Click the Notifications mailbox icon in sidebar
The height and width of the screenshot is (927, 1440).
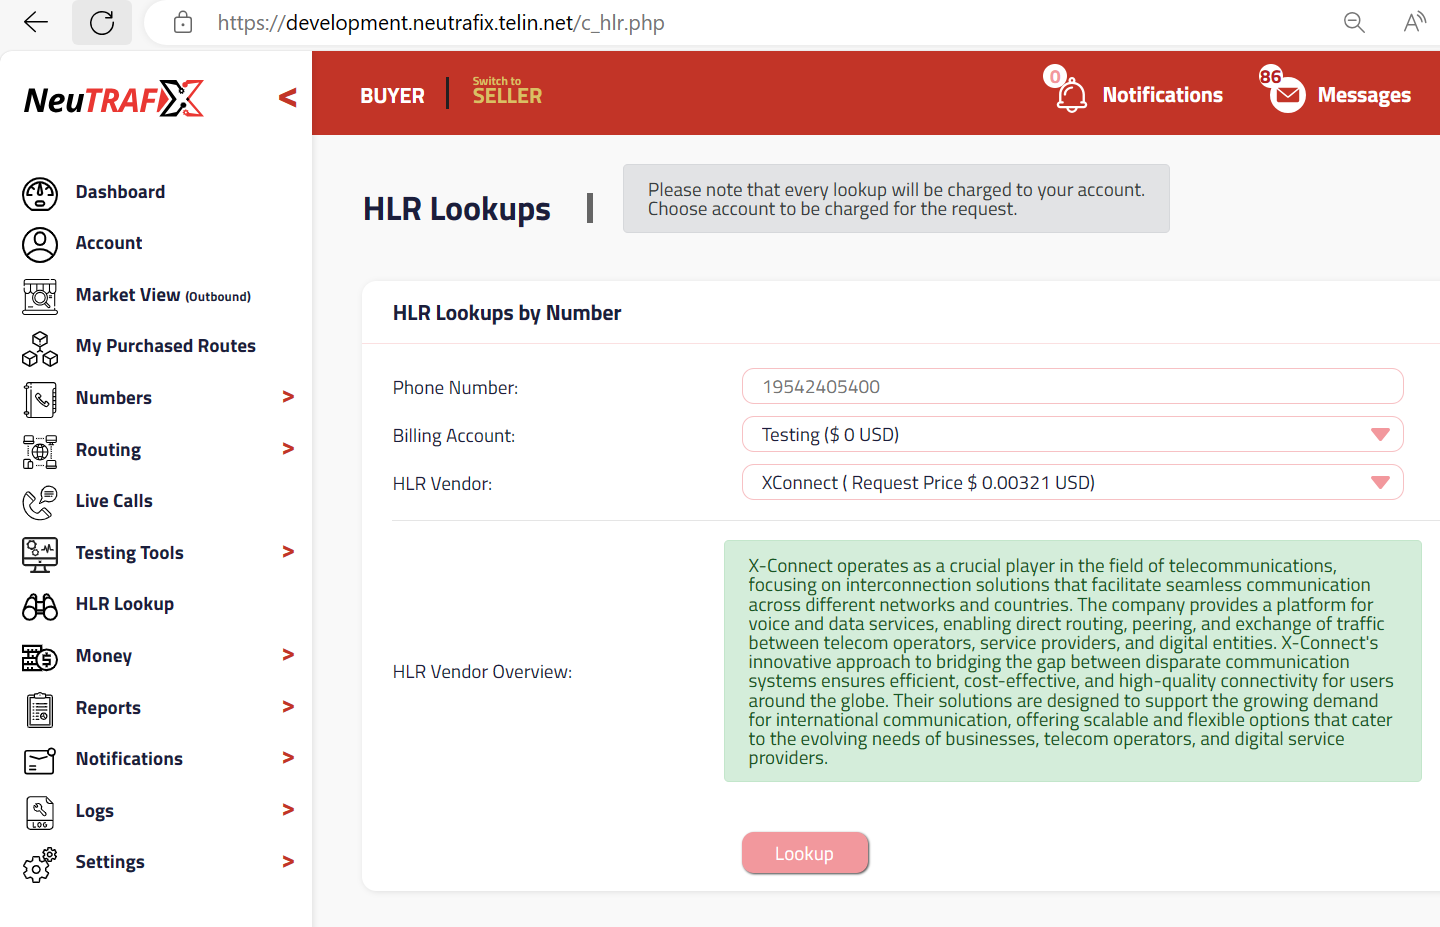pyautogui.click(x=40, y=761)
